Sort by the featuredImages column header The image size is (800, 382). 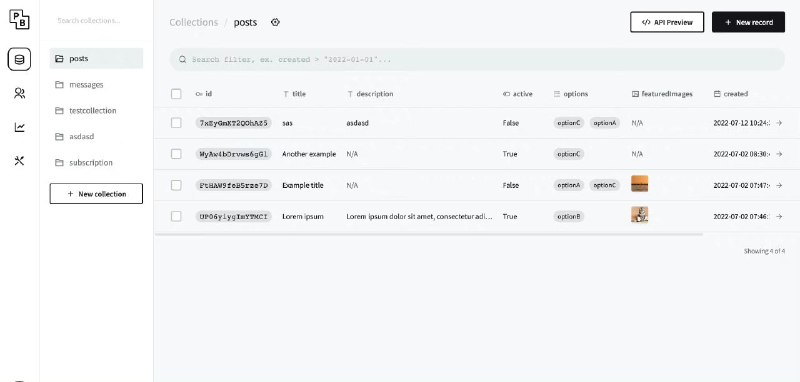(x=662, y=94)
